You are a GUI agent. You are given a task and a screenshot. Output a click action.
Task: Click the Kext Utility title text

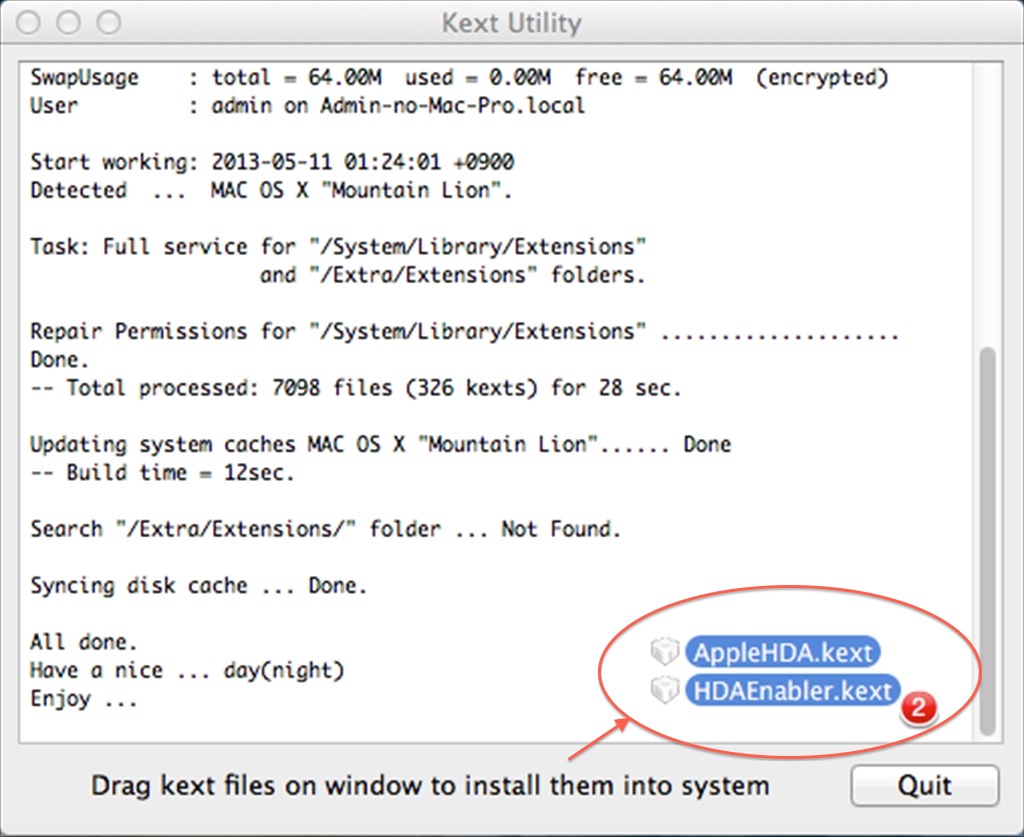click(x=511, y=23)
